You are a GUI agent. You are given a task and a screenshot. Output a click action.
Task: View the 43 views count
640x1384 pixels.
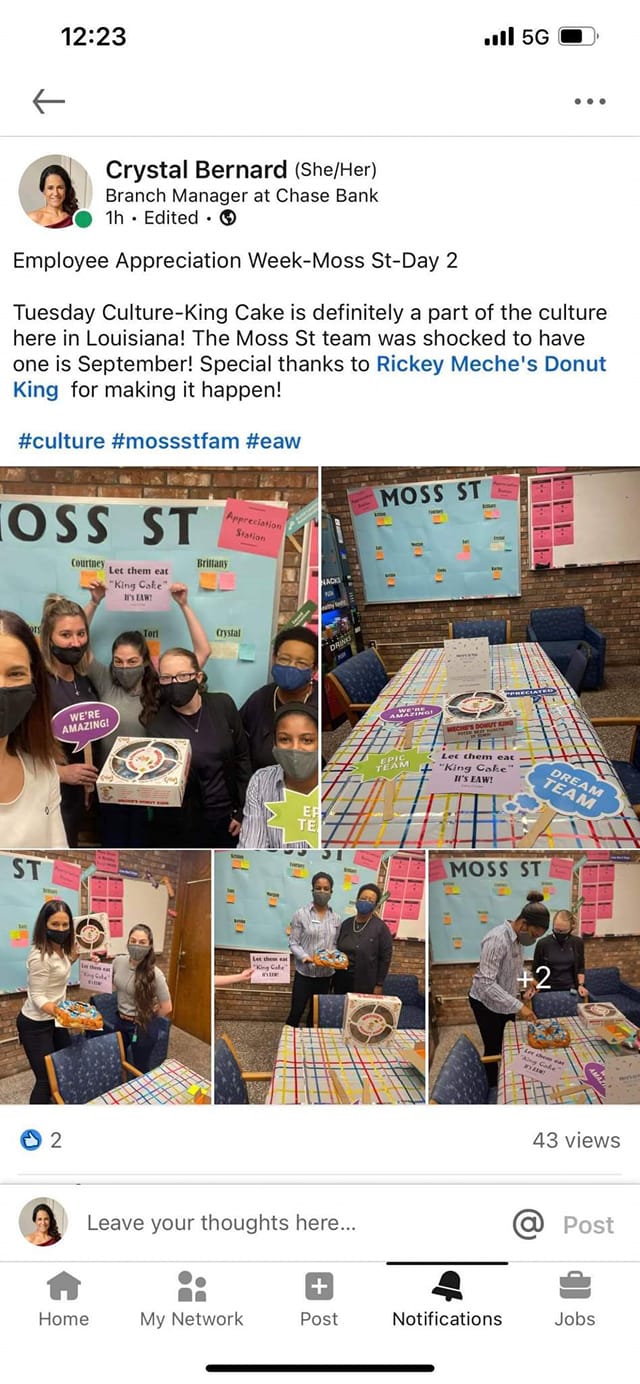coord(576,1140)
